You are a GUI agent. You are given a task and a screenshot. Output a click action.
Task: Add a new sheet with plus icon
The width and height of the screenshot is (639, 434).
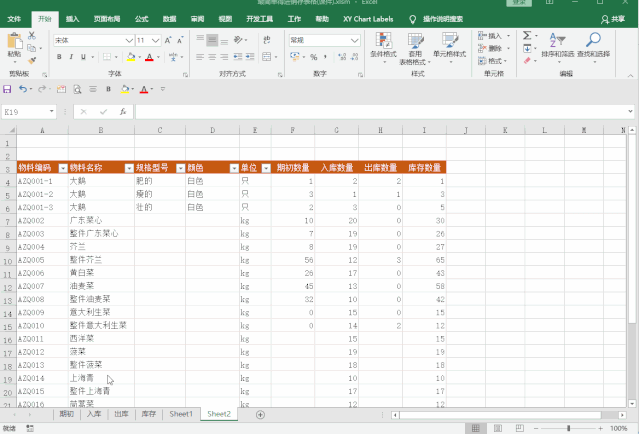point(260,414)
